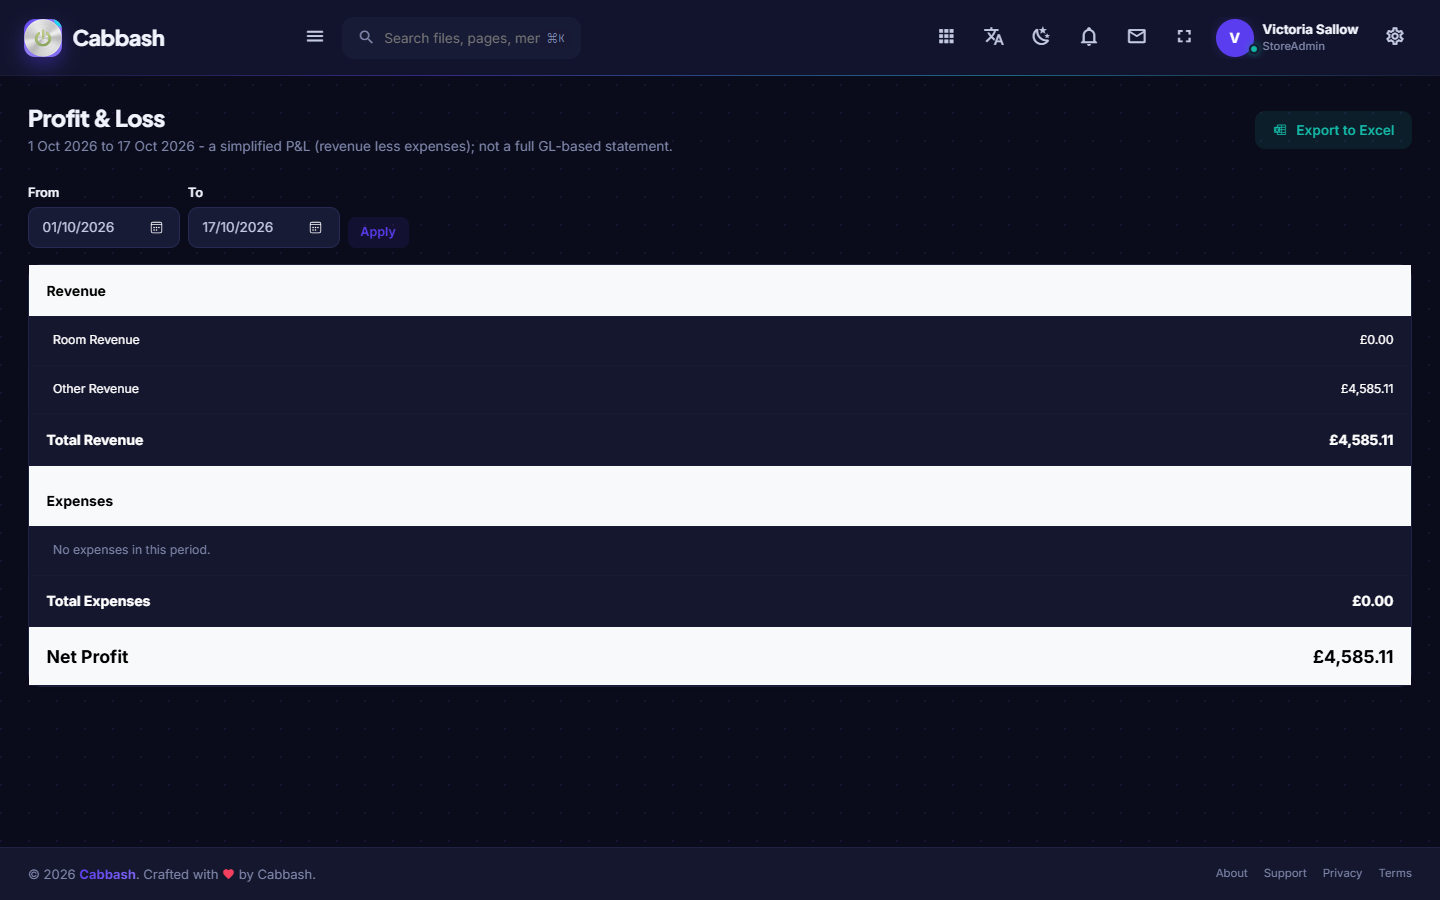The image size is (1440, 900).
Task: Select the Other Revenue row label
Action: [x=96, y=389]
